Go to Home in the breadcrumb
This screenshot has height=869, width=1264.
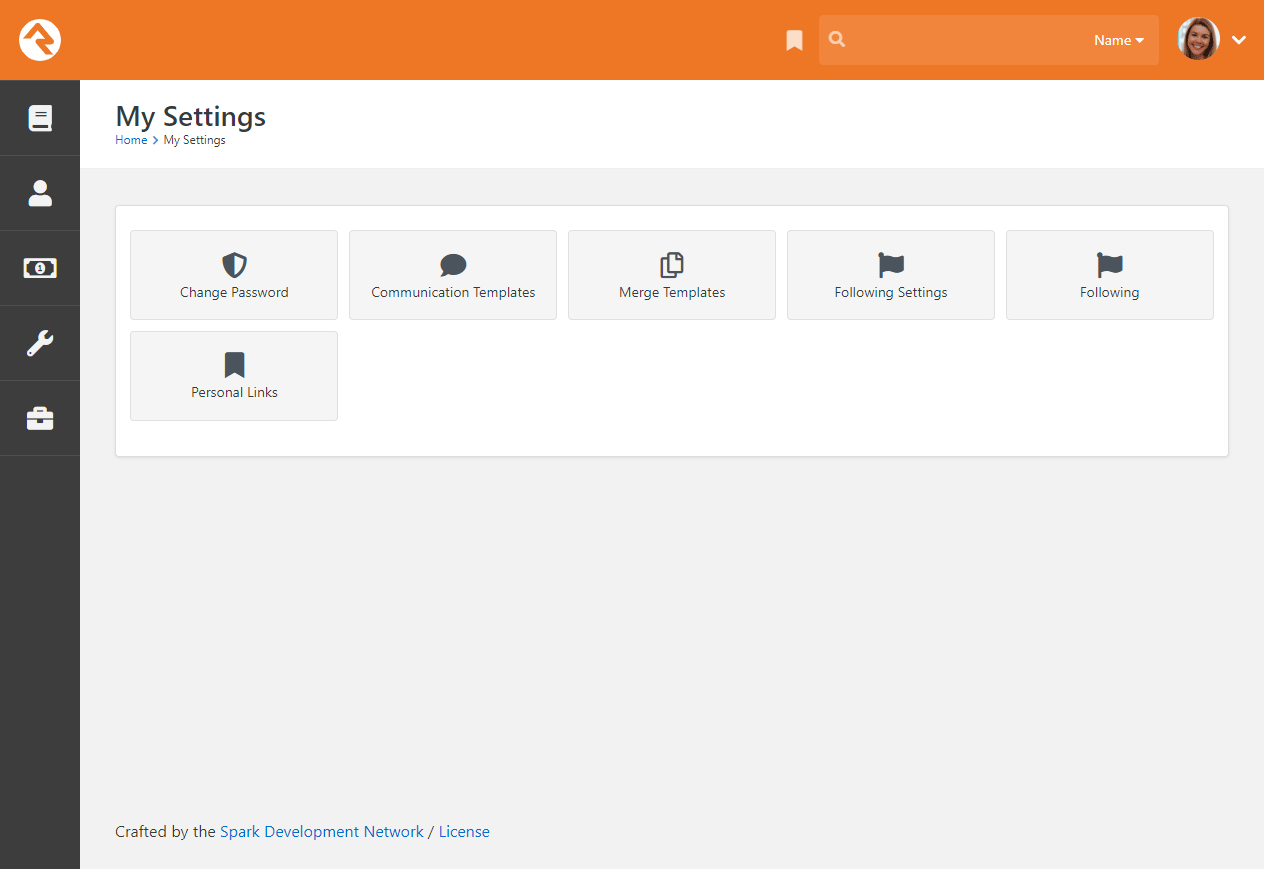[x=131, y=140]
